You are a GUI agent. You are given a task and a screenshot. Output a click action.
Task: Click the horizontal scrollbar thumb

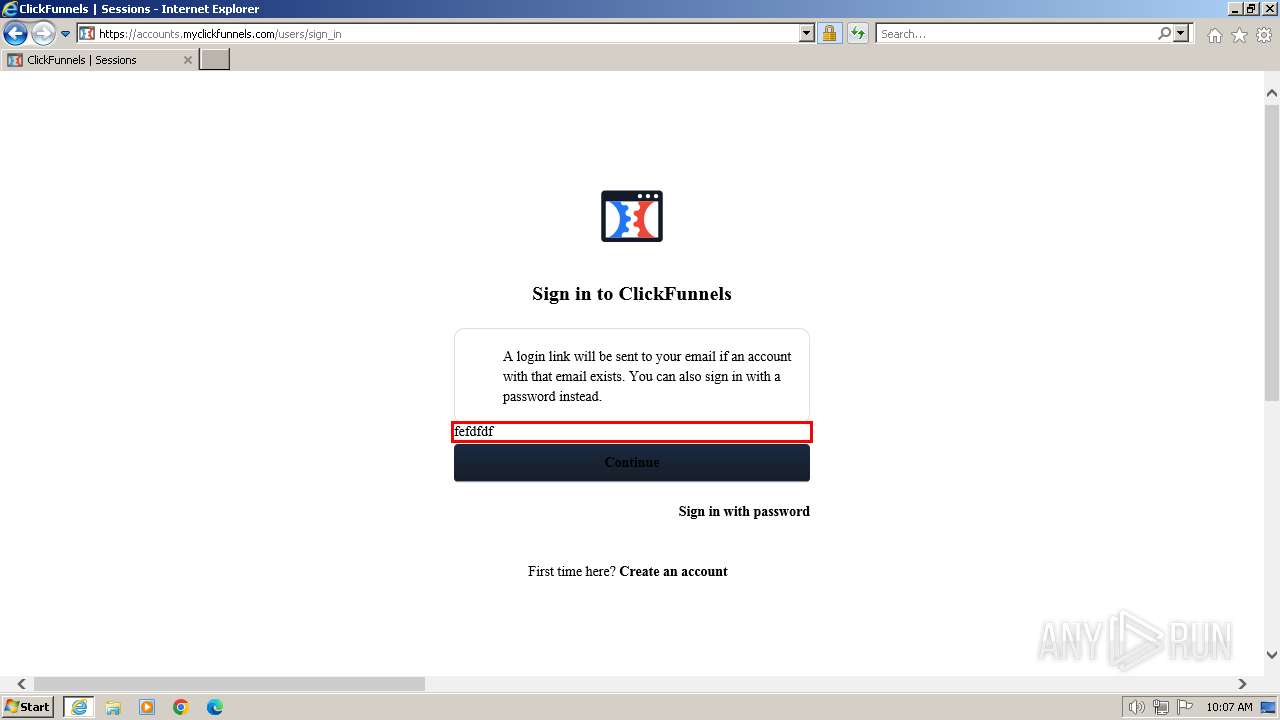point(229,684)
